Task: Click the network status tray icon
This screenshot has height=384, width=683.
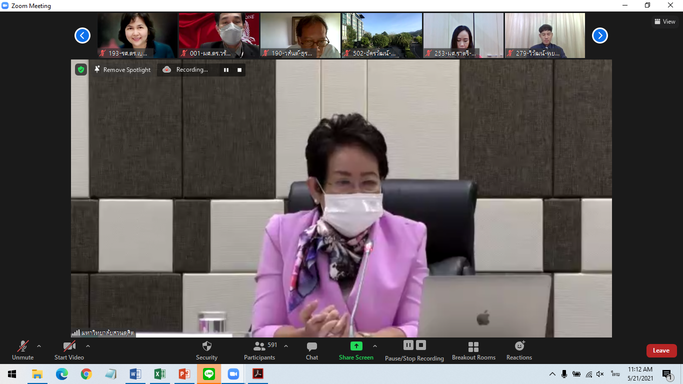Action: coord(588,374)
